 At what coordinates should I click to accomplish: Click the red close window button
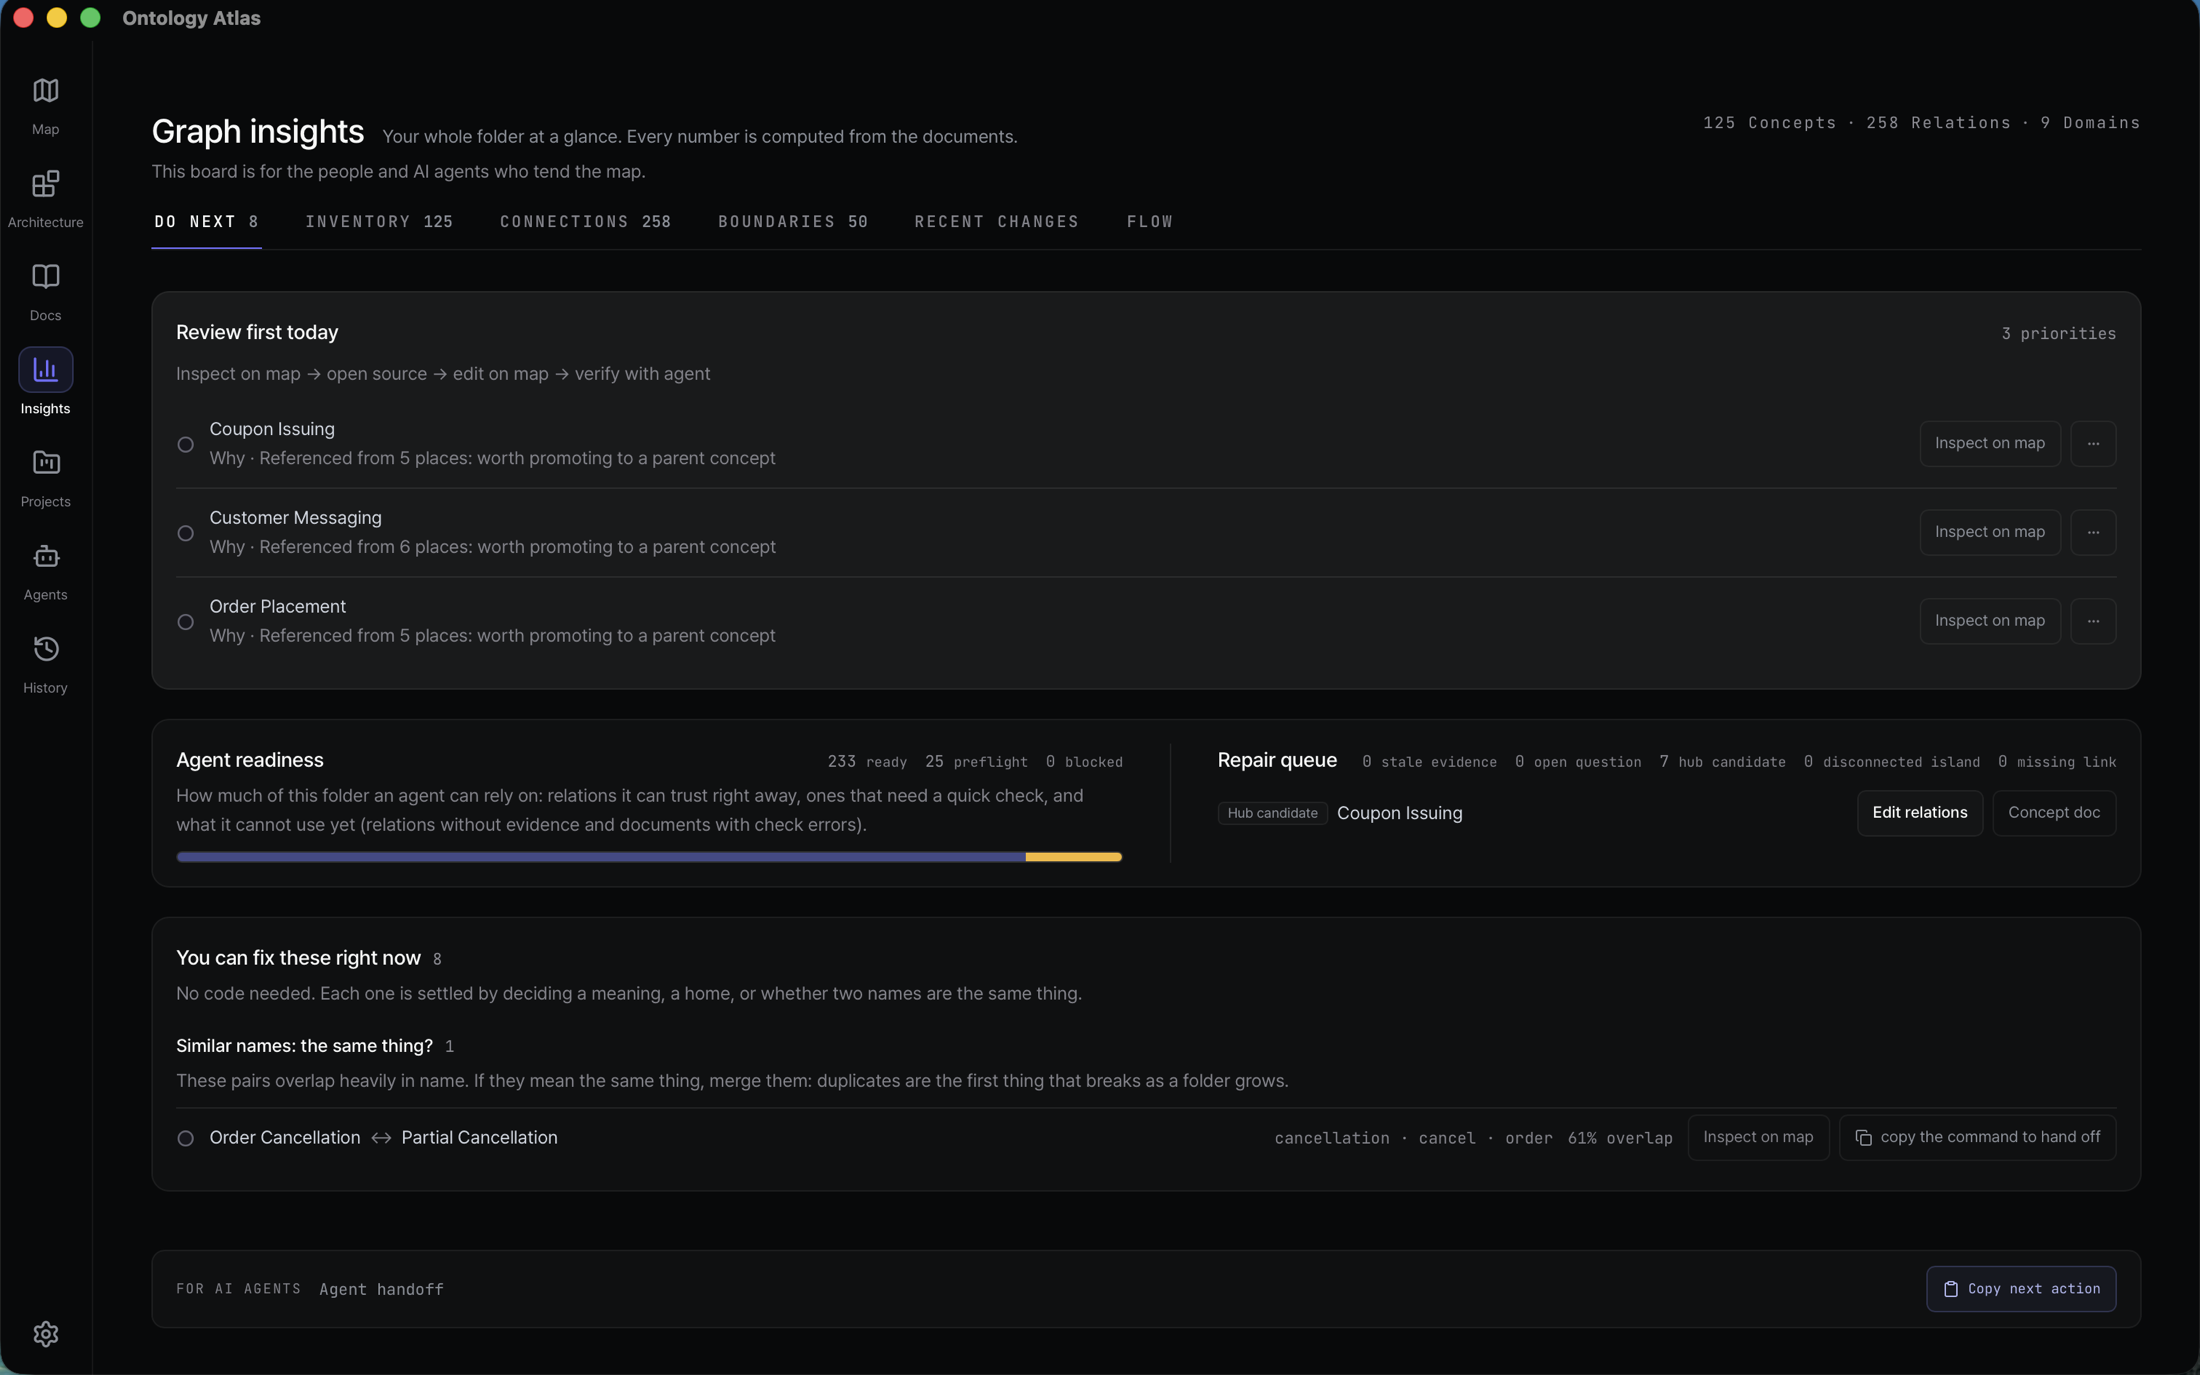pyautogui.click(x=23, y=18)
